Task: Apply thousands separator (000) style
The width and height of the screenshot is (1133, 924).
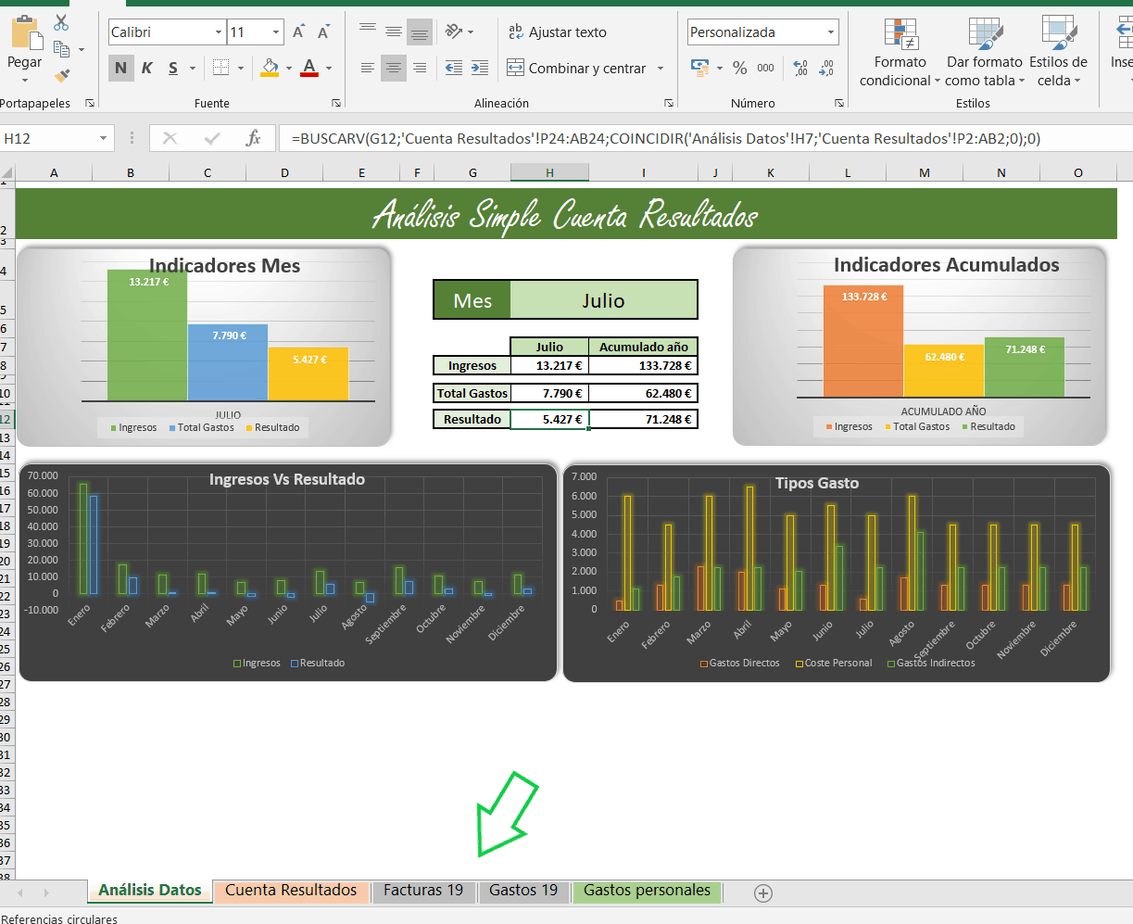Action: (x=766, y=68)
